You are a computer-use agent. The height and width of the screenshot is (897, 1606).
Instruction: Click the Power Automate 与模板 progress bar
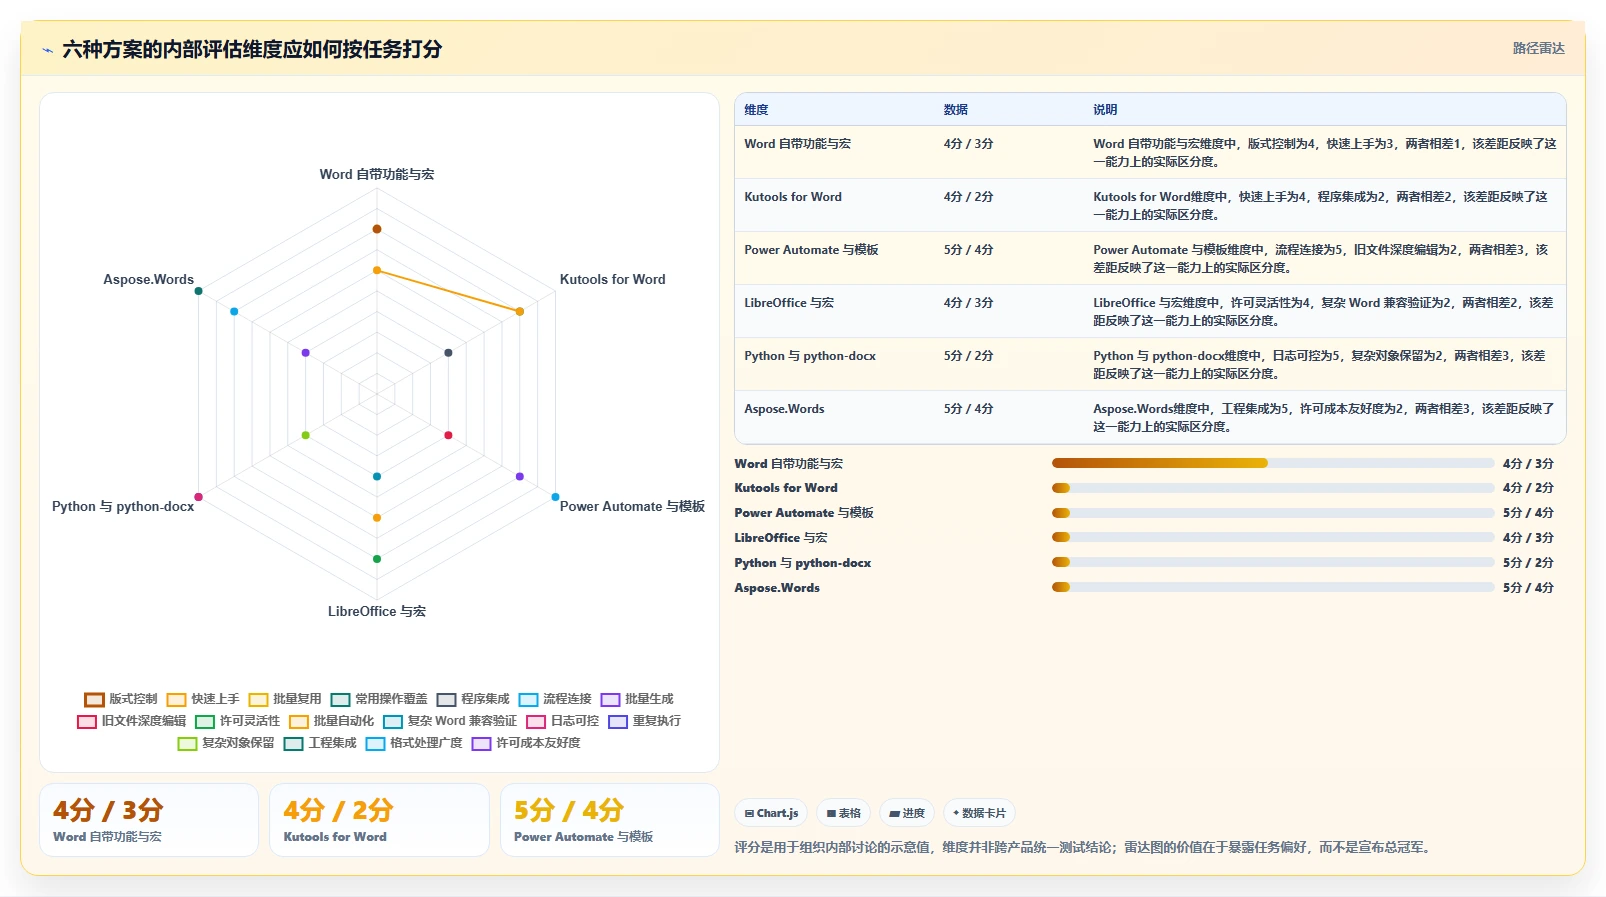[1272, 513]
